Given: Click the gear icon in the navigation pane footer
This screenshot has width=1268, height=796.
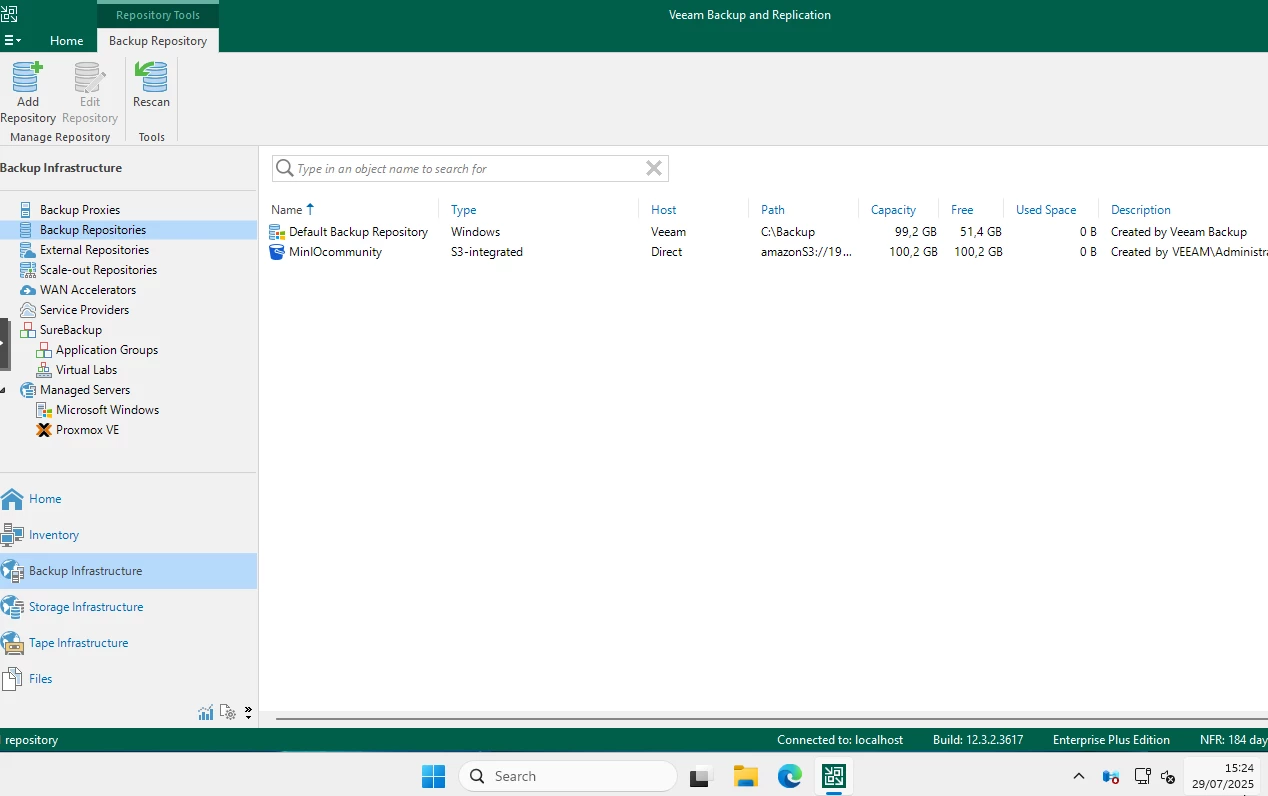Looking at the screenshot, I should pyautogui.click(x=228, y=713).
